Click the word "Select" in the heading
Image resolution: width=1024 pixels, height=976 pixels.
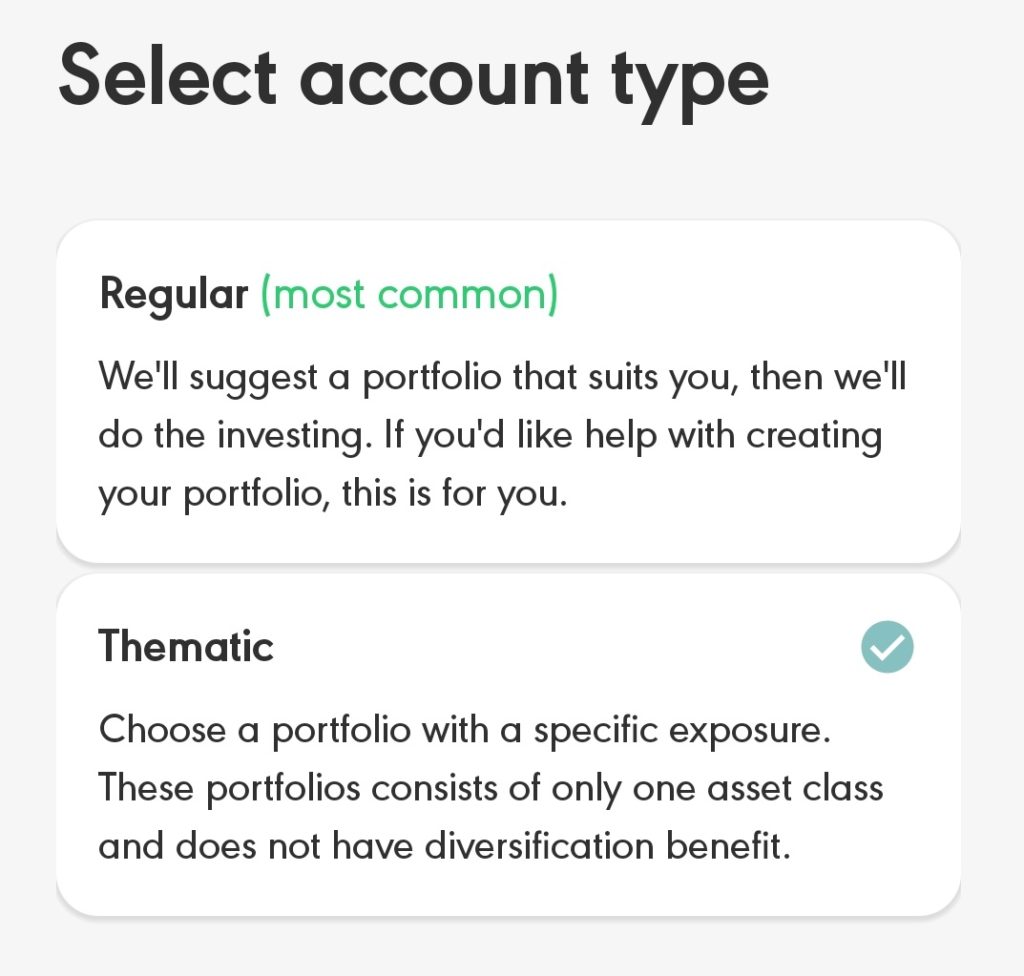(x=168, y=75)
